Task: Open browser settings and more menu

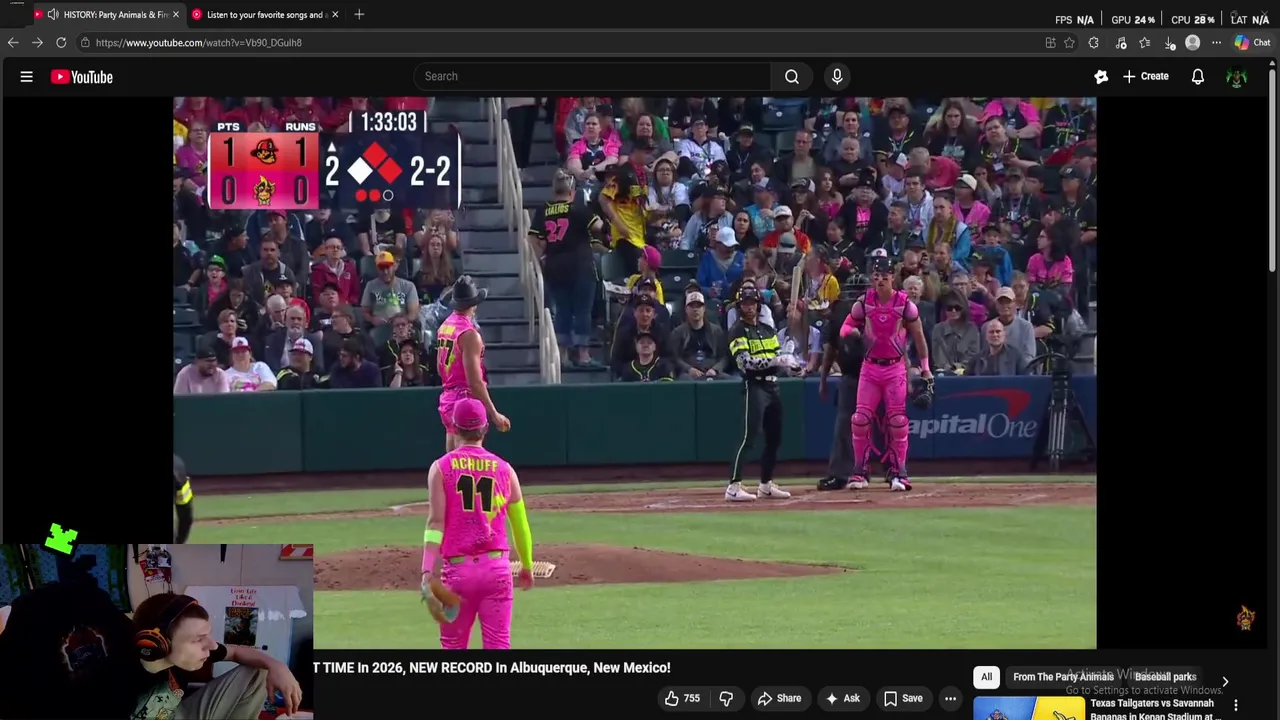Action: pyautogui.click(x=1216, y=43)
